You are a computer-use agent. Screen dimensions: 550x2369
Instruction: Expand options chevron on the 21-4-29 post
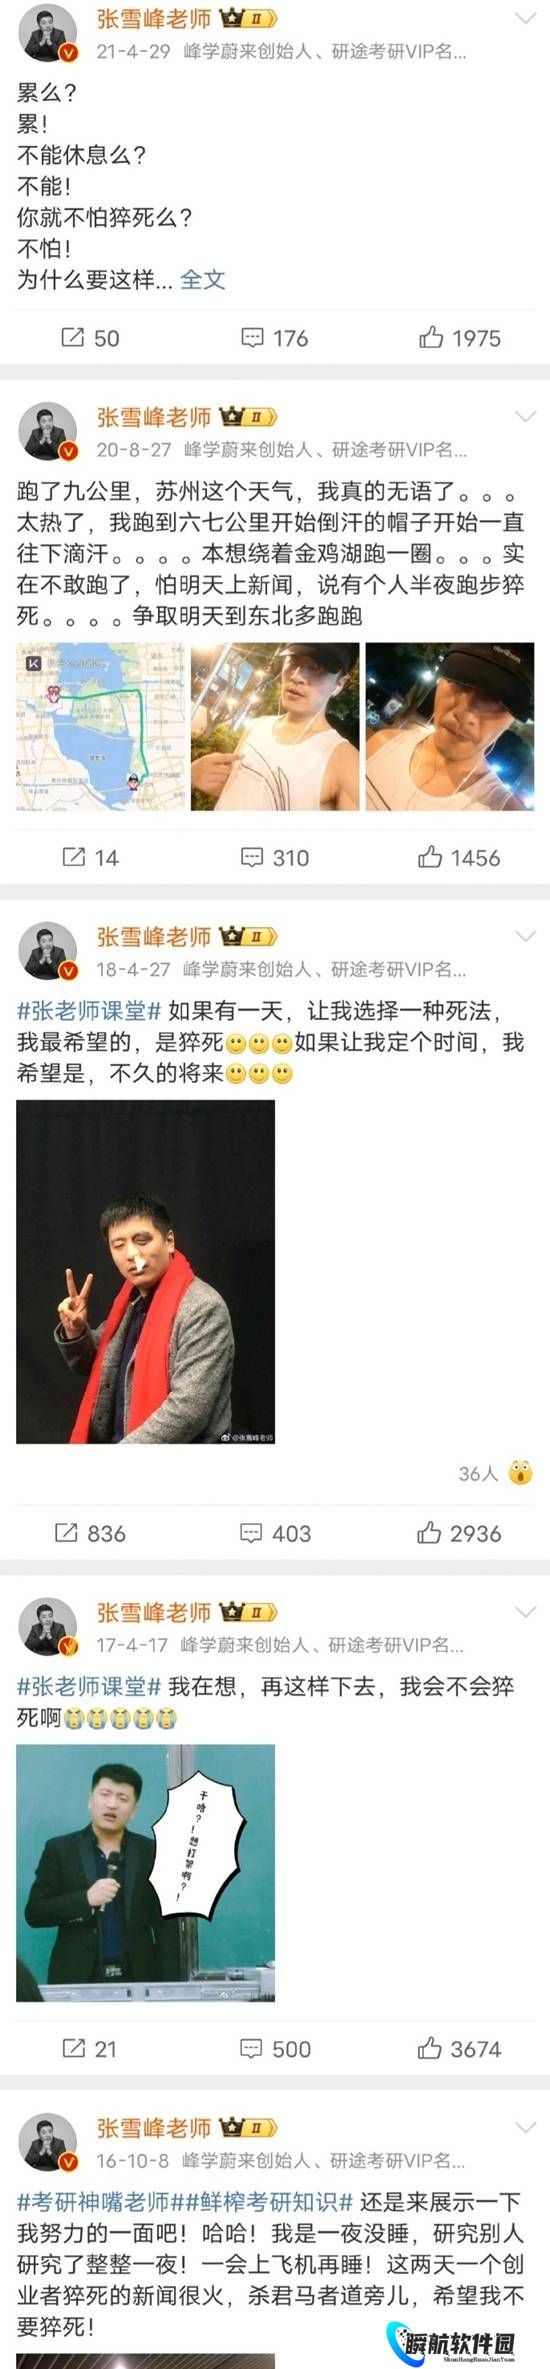tap(525, 19)
